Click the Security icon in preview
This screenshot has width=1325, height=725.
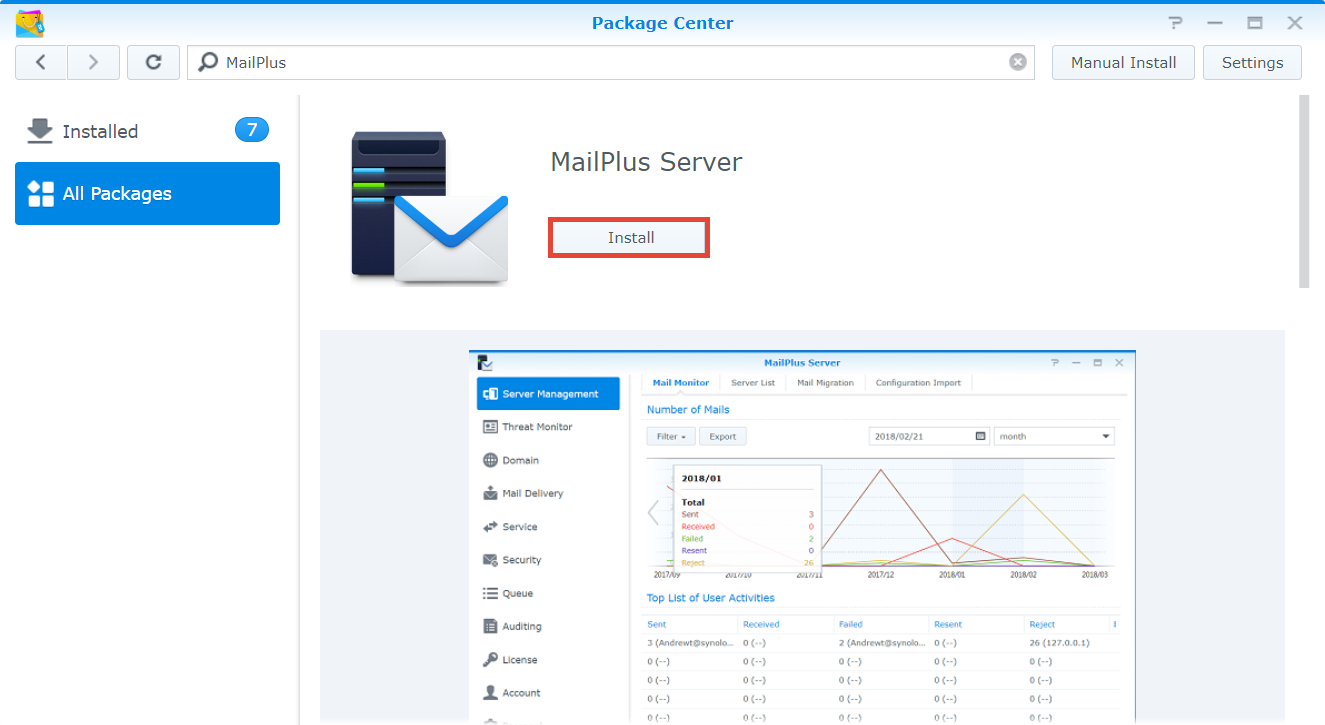point(490,560)
